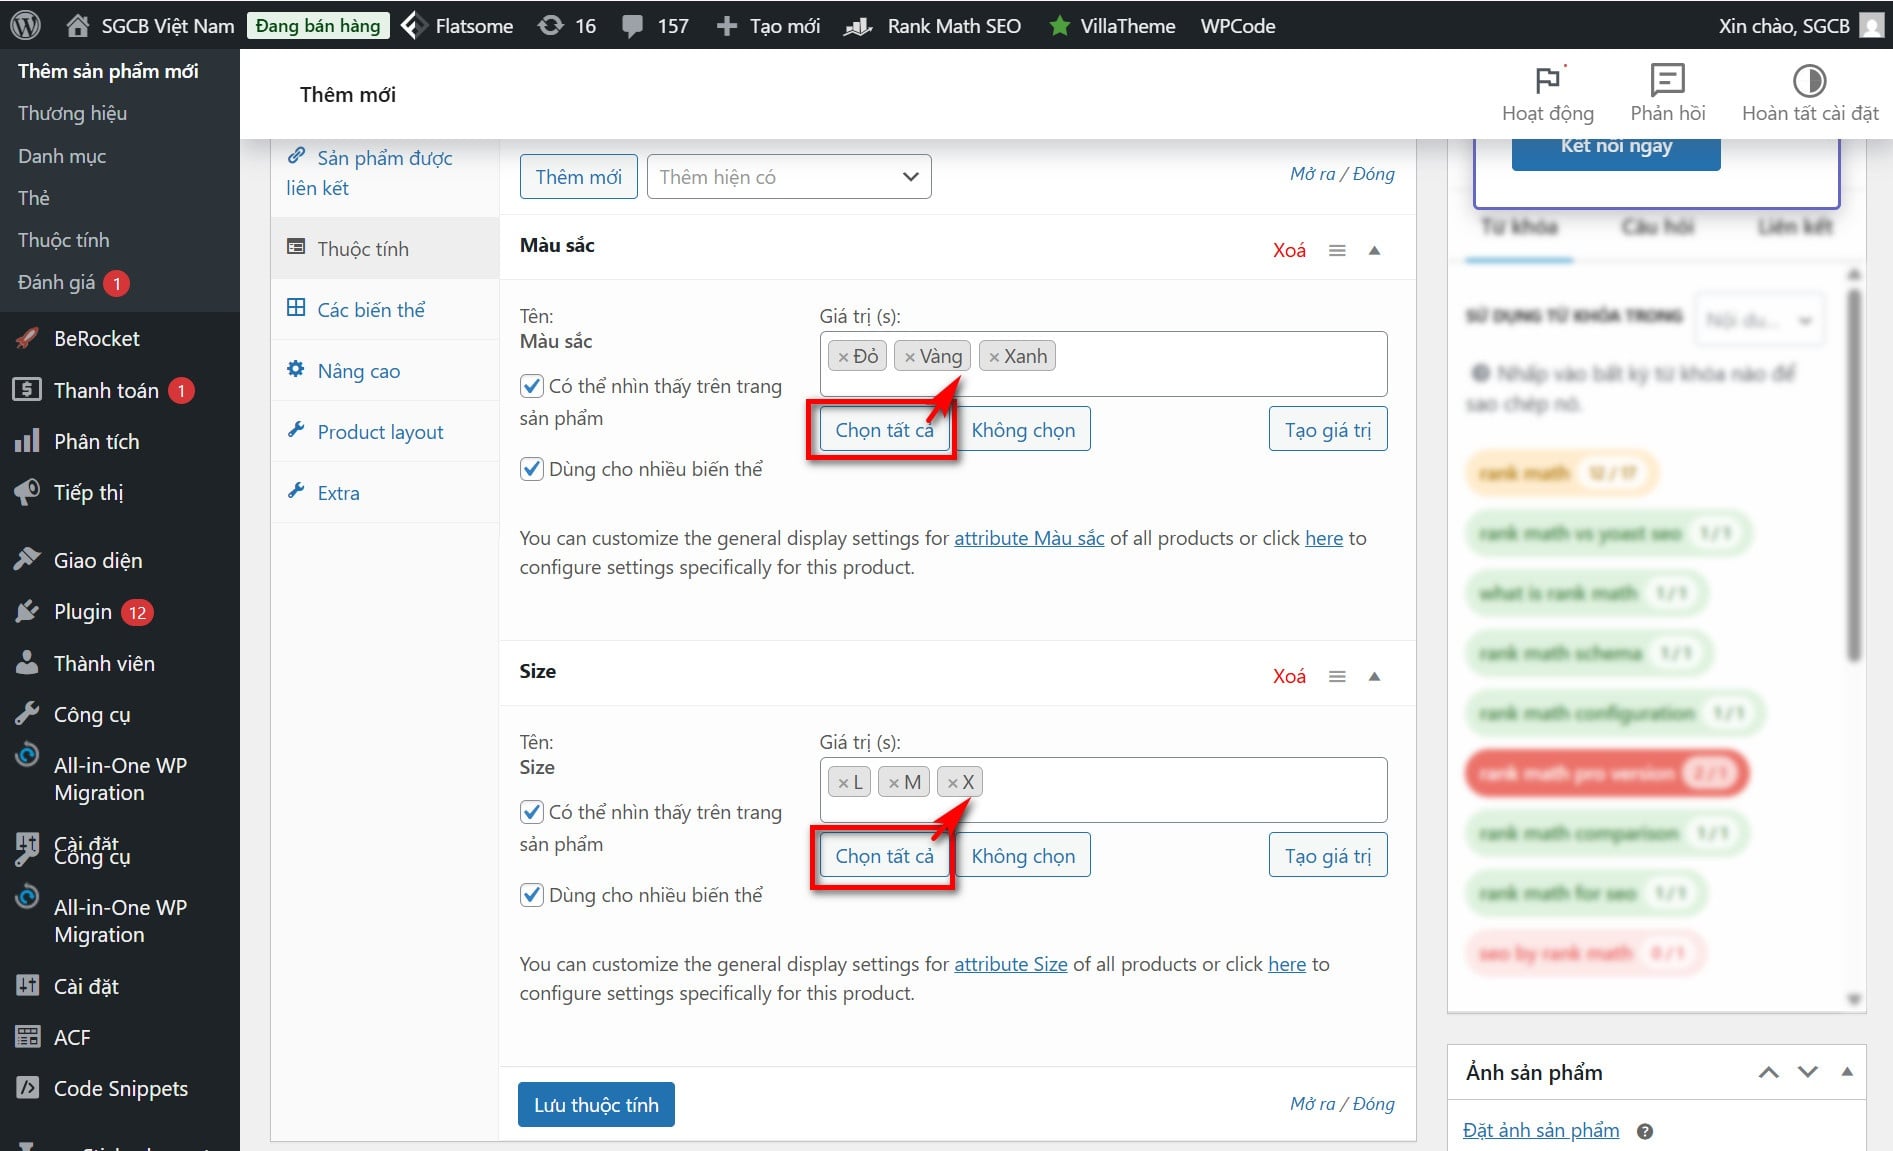Switch to Các biến thể tab
This screenshot has height=1151, width=1893.
point(370,310)
